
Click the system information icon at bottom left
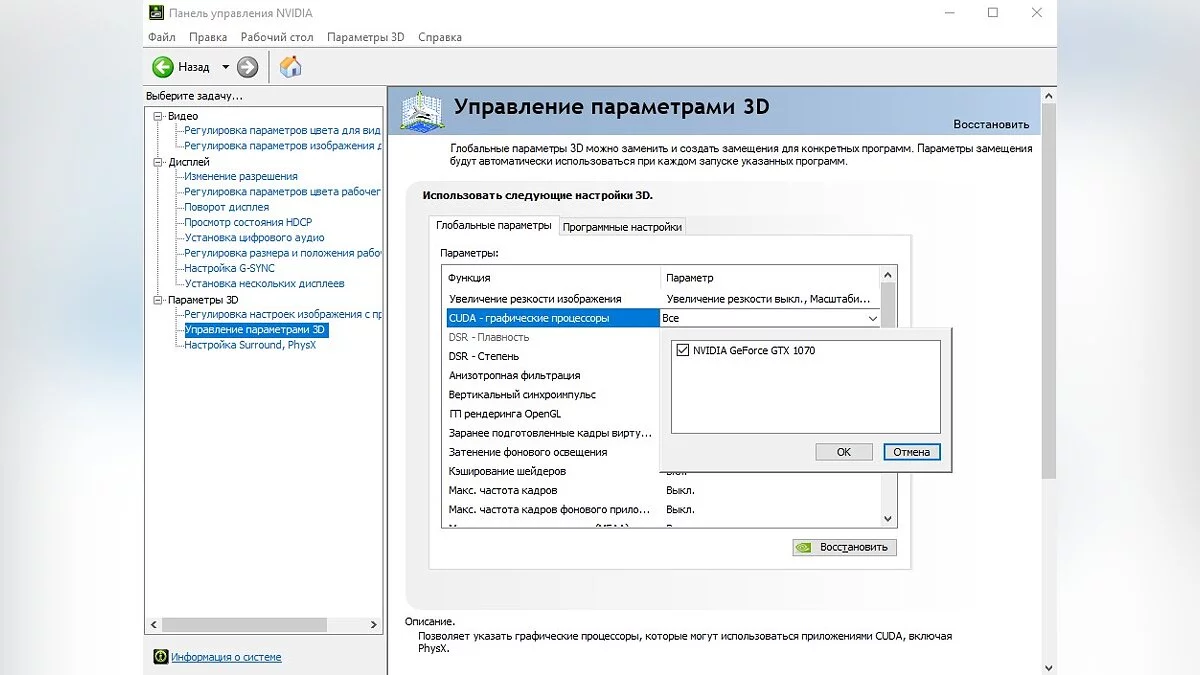click(x=160, y=657)
